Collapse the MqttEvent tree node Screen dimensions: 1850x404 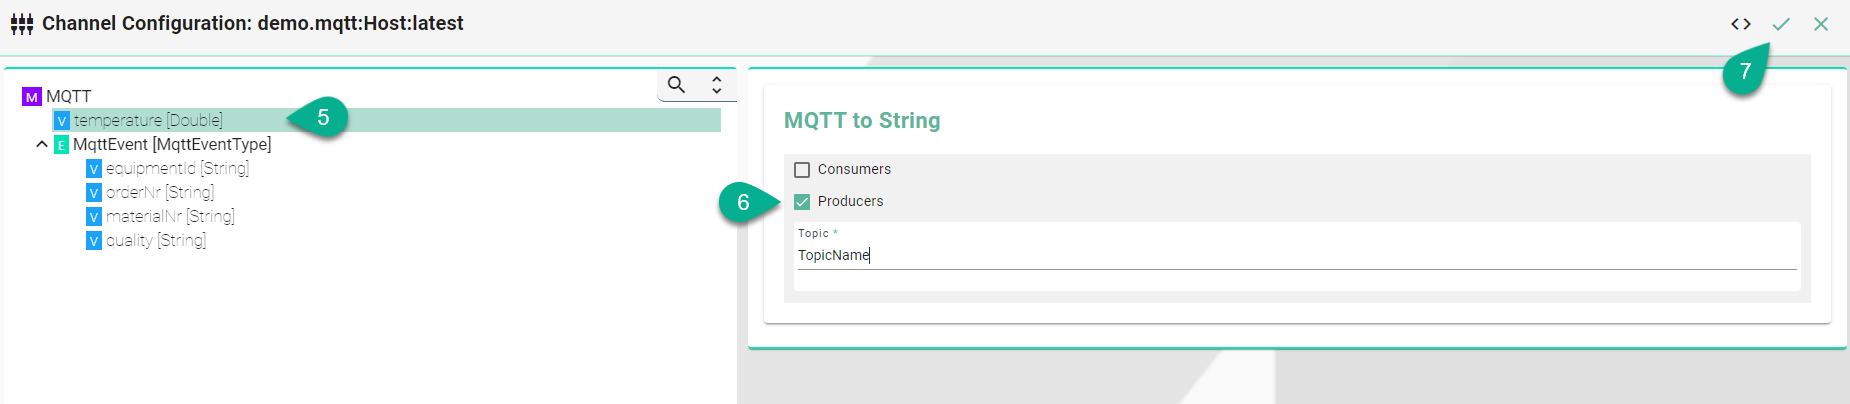point(42,145)
